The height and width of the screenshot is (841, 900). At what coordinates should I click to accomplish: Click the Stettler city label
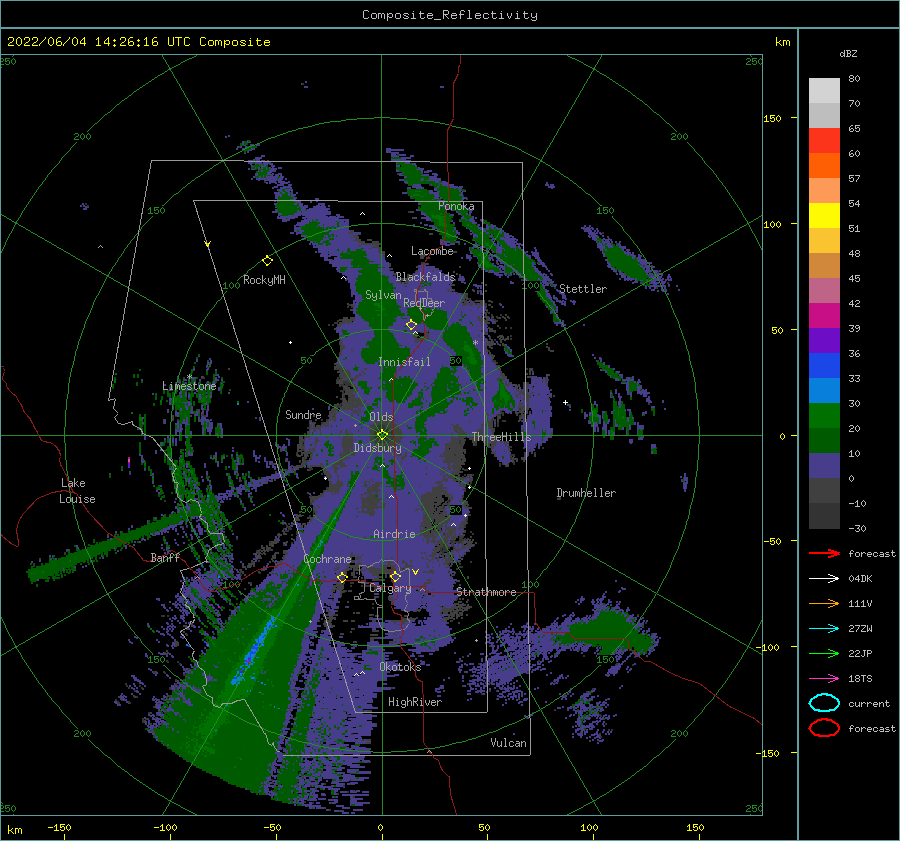click(x=583, y=289)
